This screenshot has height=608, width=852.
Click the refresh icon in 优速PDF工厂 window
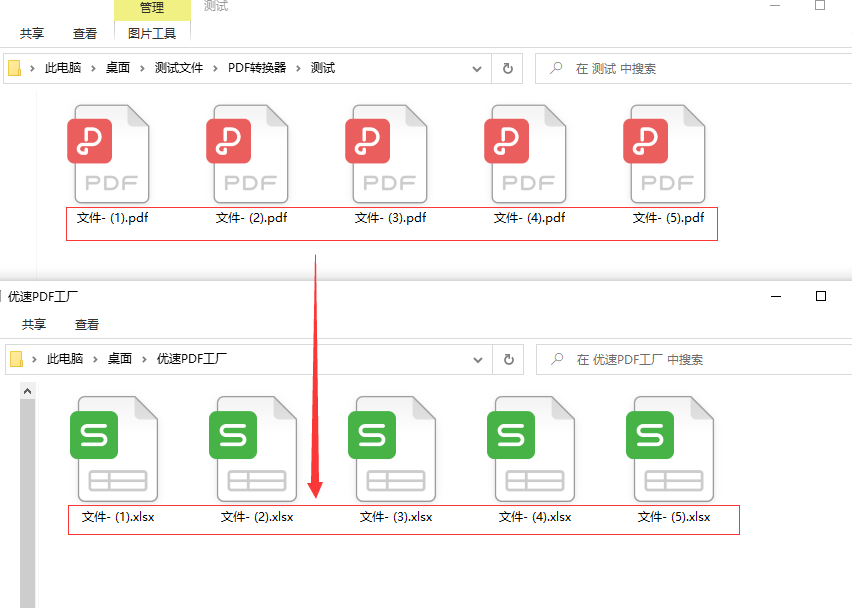(x=508, y=358)
